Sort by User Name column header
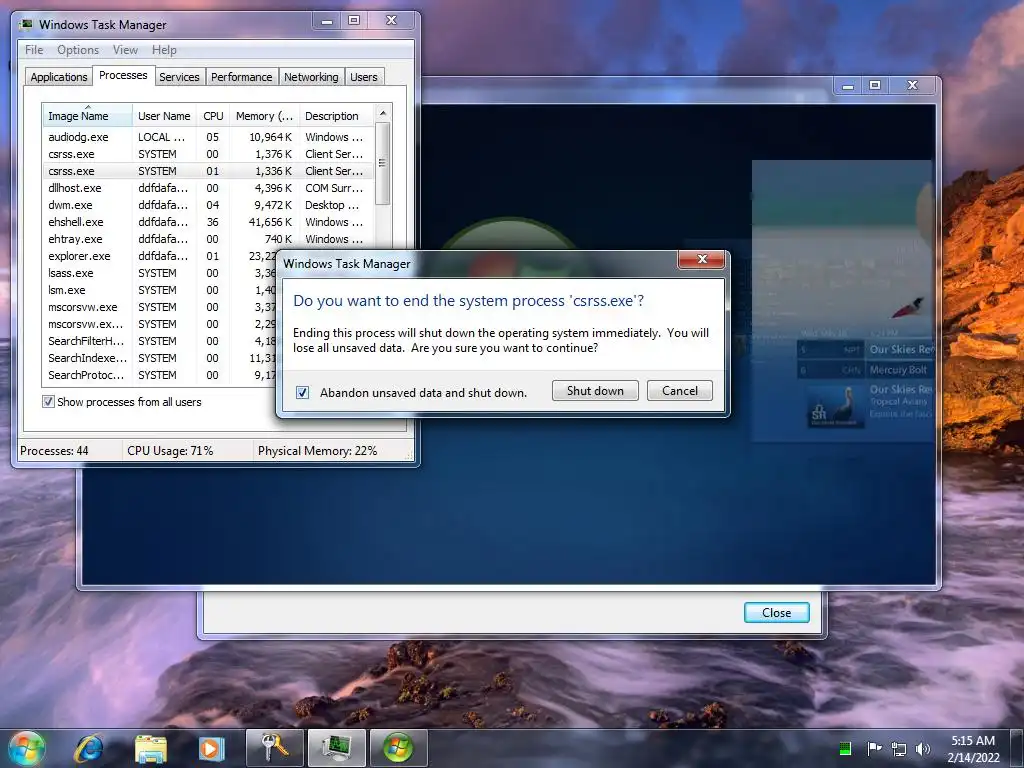The height and width of the screenshot is (768, 1024). 164,116
